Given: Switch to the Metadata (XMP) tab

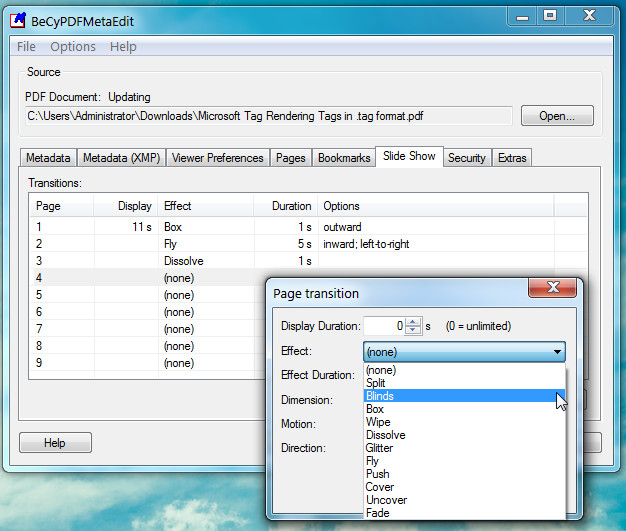Looking at the screenshot, I should click(121, 158).
